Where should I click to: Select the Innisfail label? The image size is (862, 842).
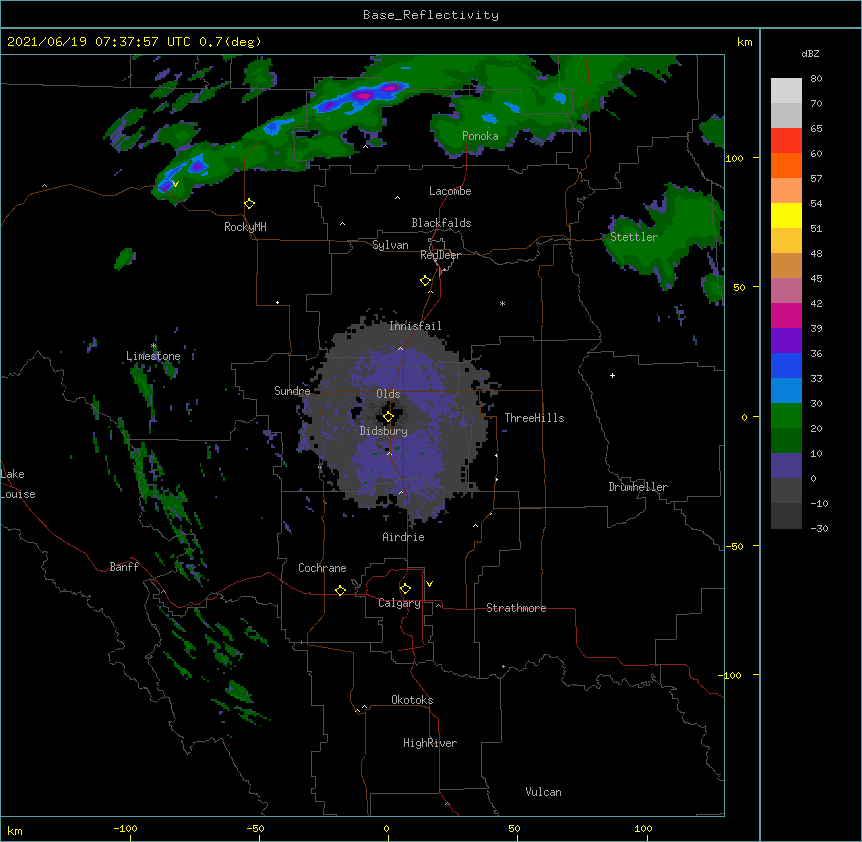pyautogui.click(x=415, y=326)
